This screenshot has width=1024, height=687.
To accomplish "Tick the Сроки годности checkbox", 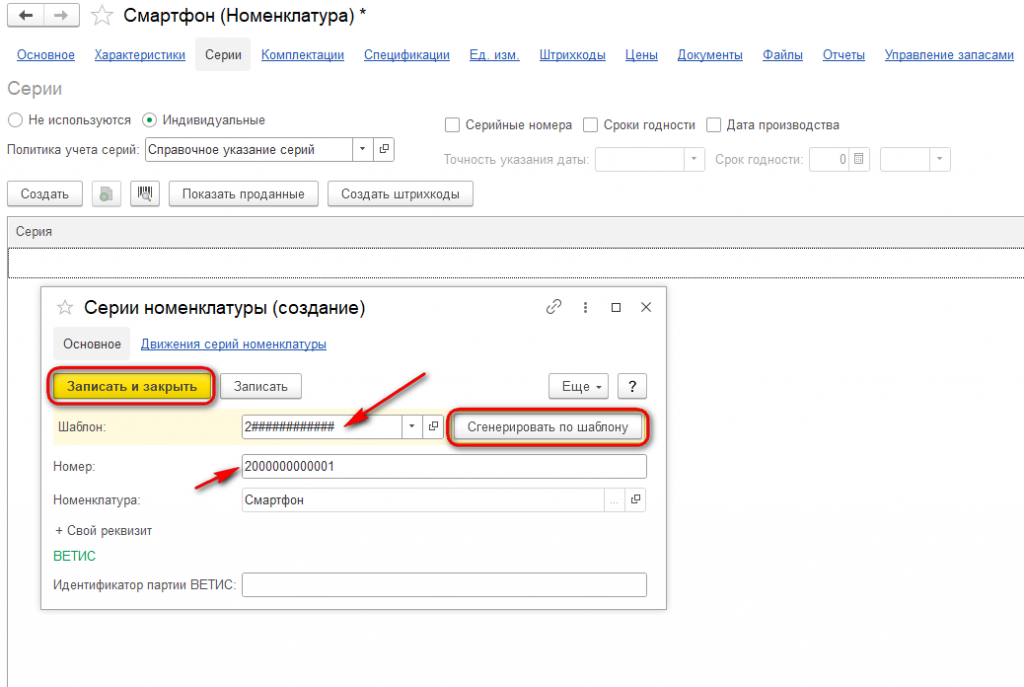I will point(590,125).
